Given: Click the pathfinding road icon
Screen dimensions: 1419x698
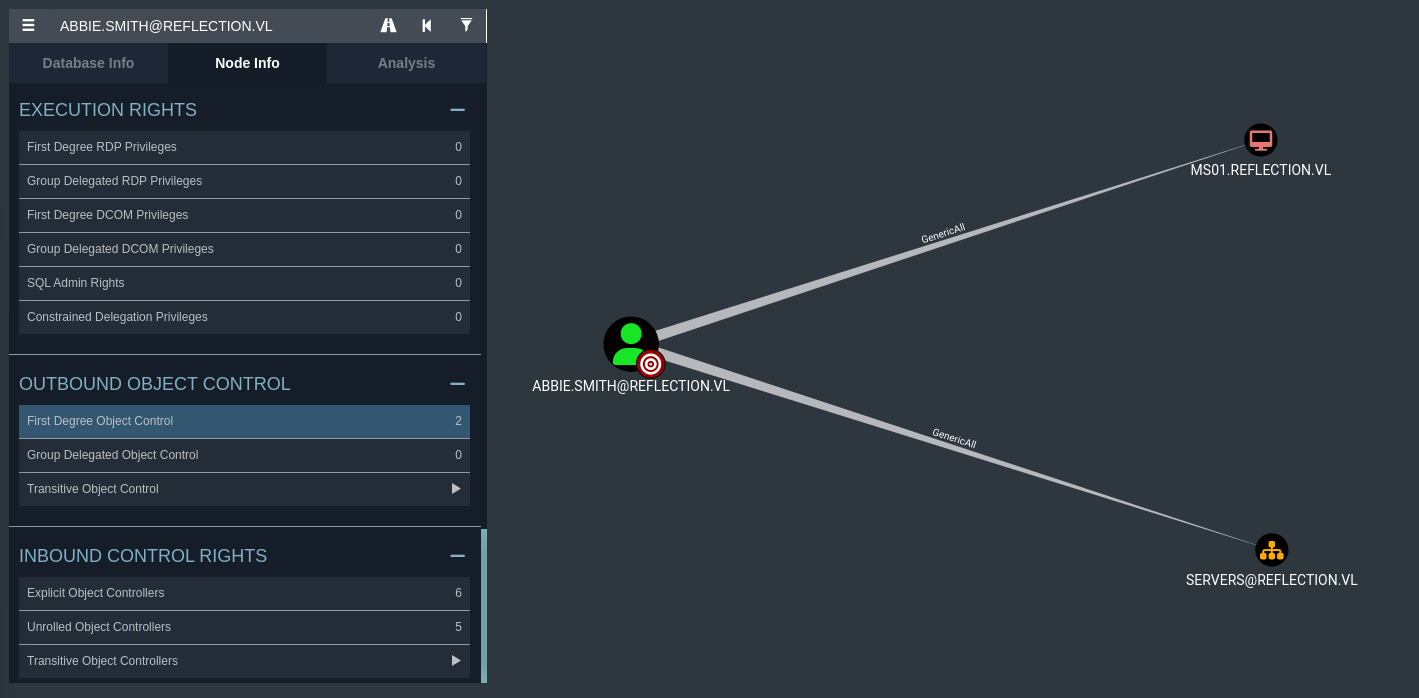Looking at the screenshot, I should pos(389,26).
